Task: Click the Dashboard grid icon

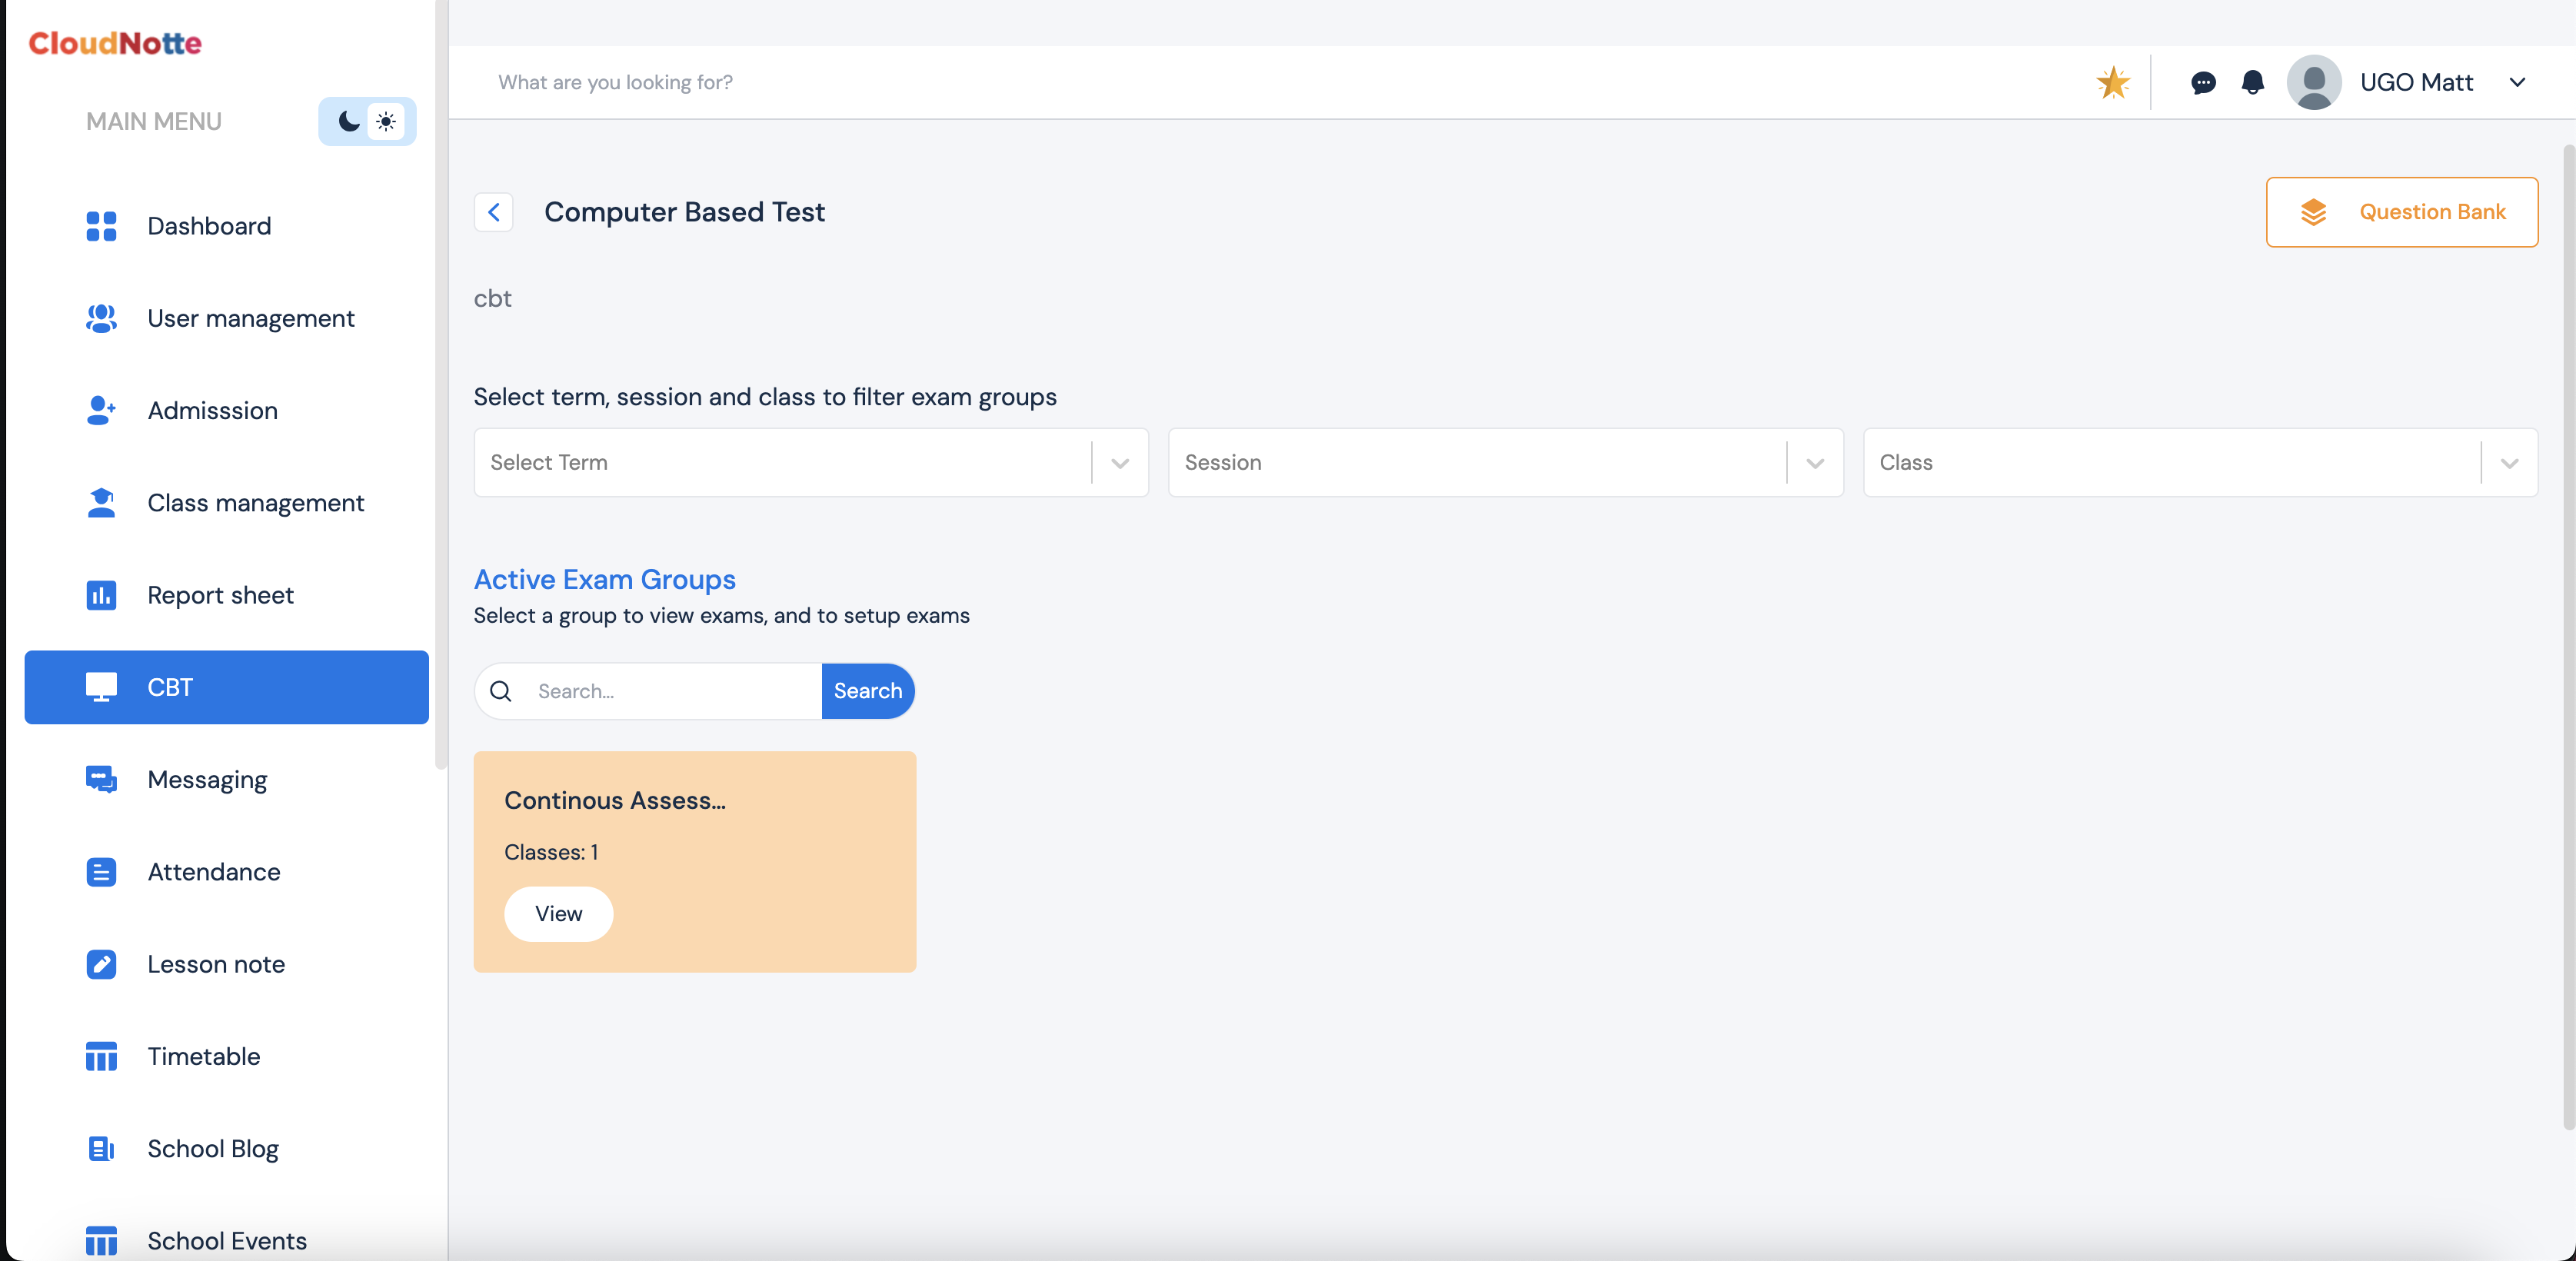Action: pos(101,226)
